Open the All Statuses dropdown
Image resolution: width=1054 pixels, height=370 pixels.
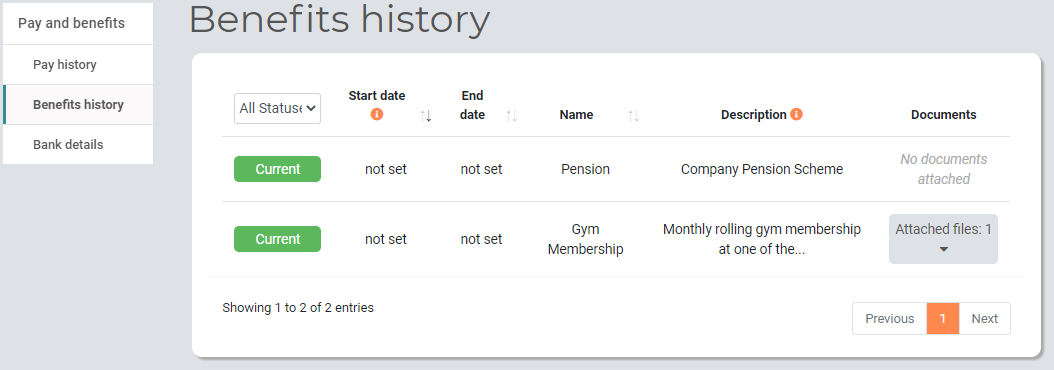point(278,108)
